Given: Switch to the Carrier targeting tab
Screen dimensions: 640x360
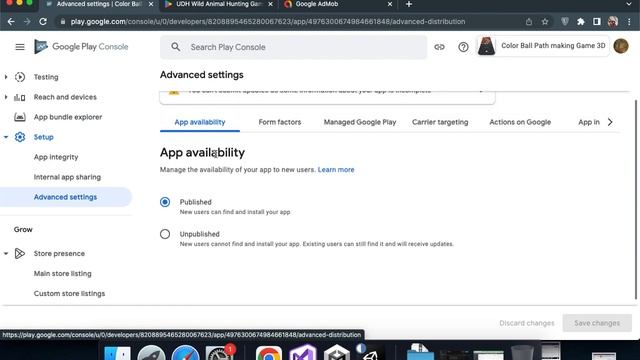Looking at the screenshot, I should coord(440,122).
